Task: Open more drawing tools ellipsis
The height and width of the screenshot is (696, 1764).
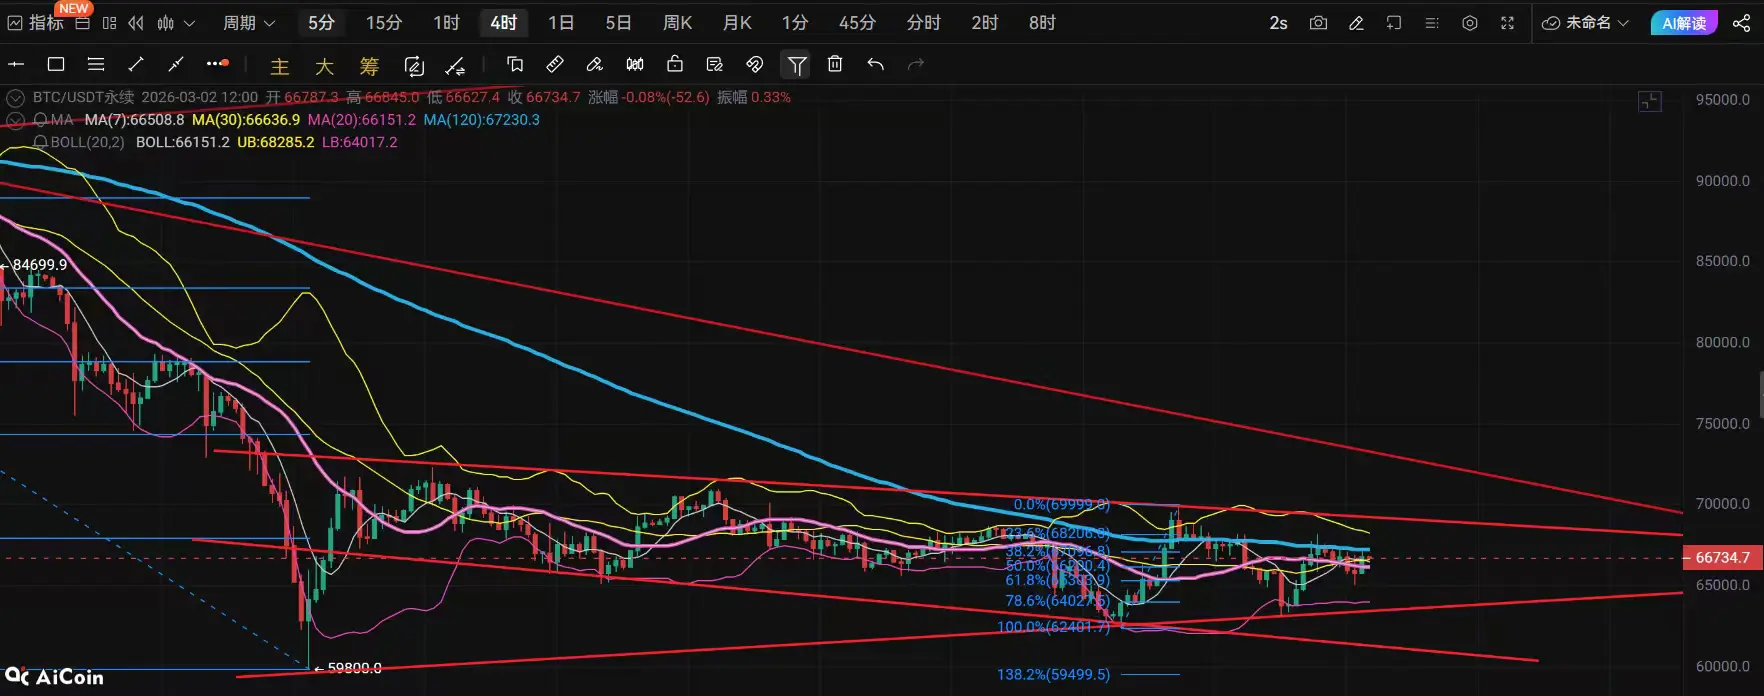Action: click(217, 64)
